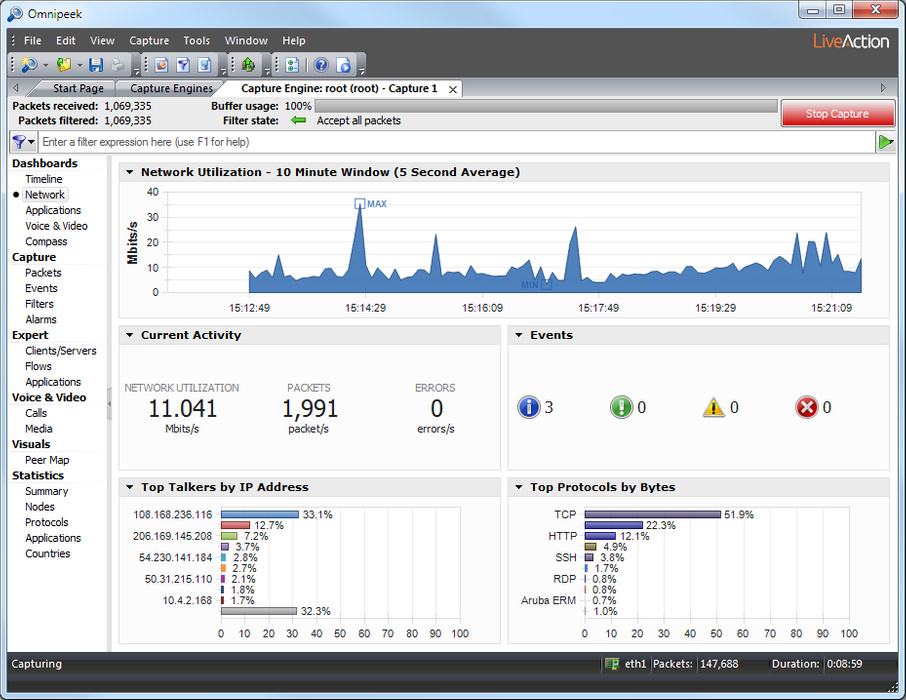Image resolution: width=906 pixels, height=700 pixels.
Task: Click the Stop Capture button
Action: pyautogui.click(x=837, y=113)
